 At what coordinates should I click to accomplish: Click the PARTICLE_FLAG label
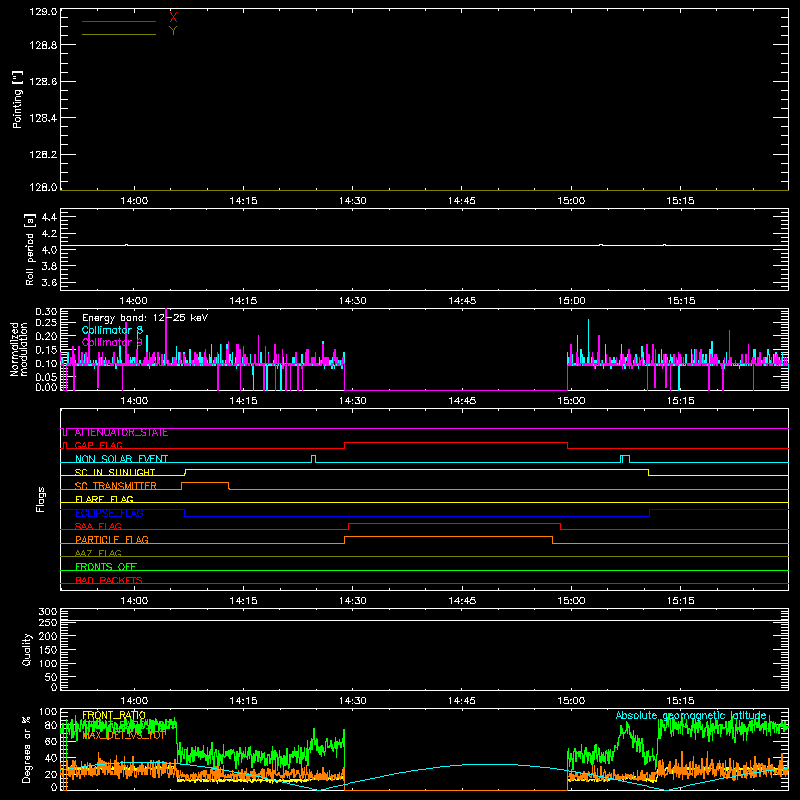[112, 540]
